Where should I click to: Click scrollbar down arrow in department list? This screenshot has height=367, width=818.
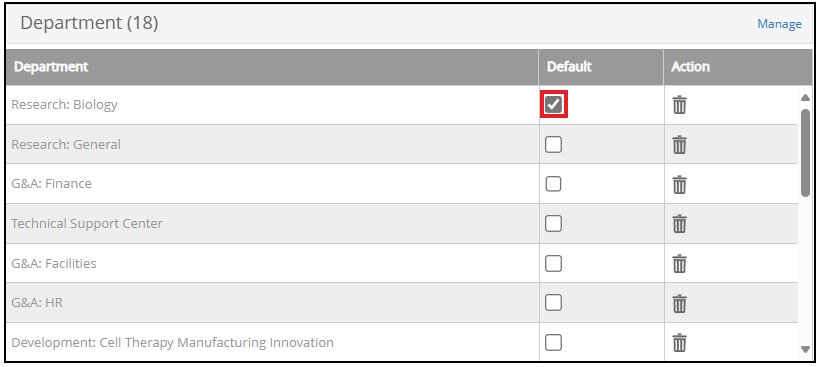click(x=805, y=349)
